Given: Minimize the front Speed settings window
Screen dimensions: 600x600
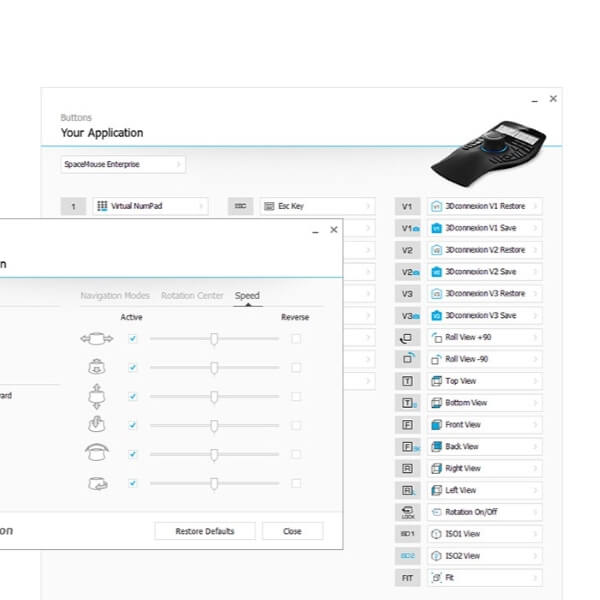Looking at the screenshot, I should click(315, 232).
